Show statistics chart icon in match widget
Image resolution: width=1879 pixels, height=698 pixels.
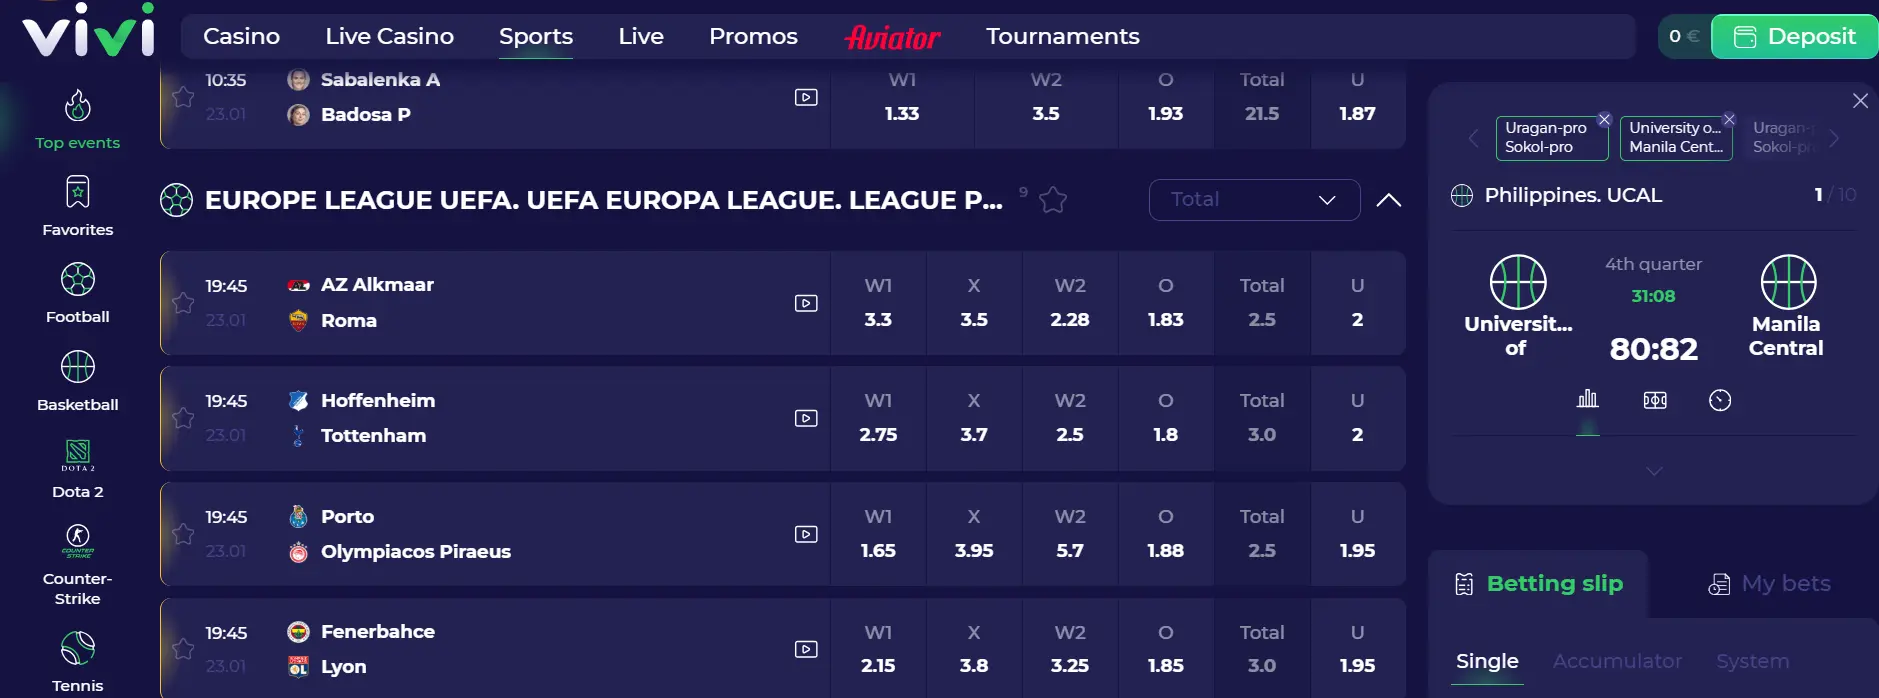[x=1588, y=400]
